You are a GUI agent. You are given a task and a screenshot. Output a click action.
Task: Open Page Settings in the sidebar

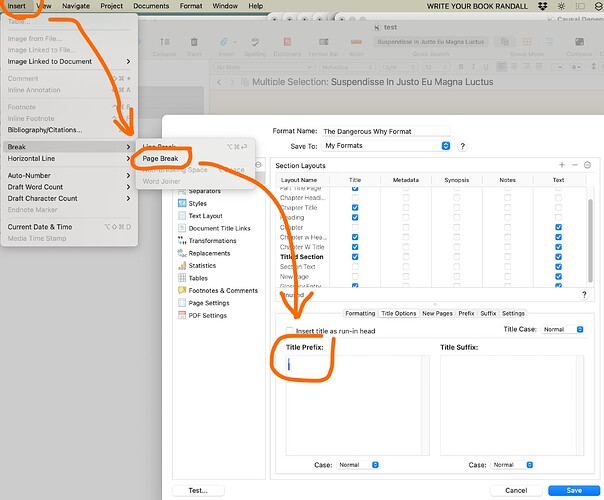click(x=209, y=303)
